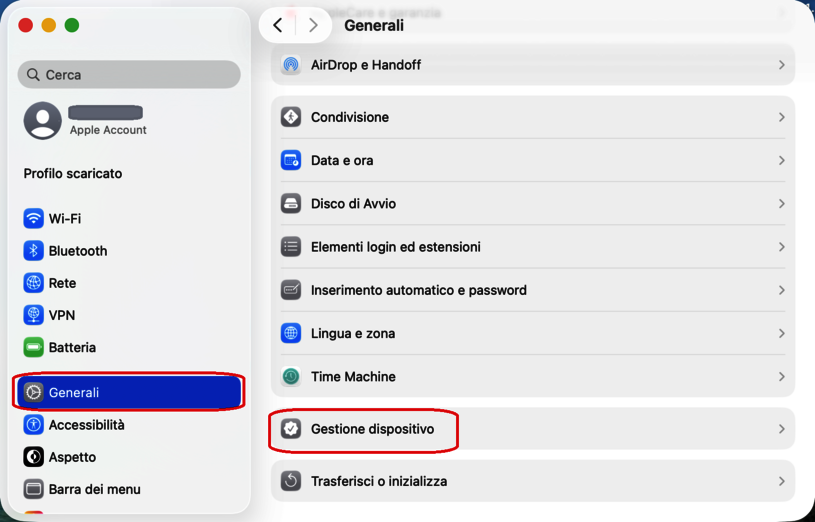
Task: Select Barra dei menu sidebar item
Action: click(94, 489)
